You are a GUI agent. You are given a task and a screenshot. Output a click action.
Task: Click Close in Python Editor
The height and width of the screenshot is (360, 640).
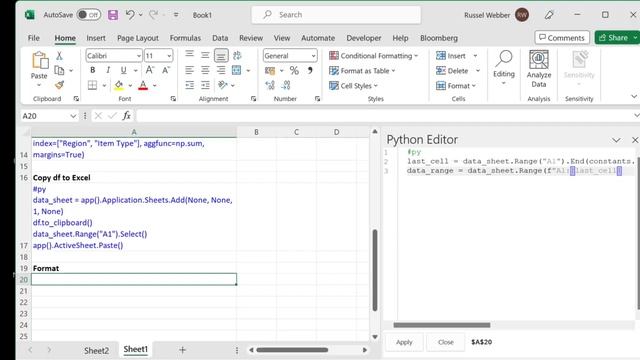coord(446,342)
